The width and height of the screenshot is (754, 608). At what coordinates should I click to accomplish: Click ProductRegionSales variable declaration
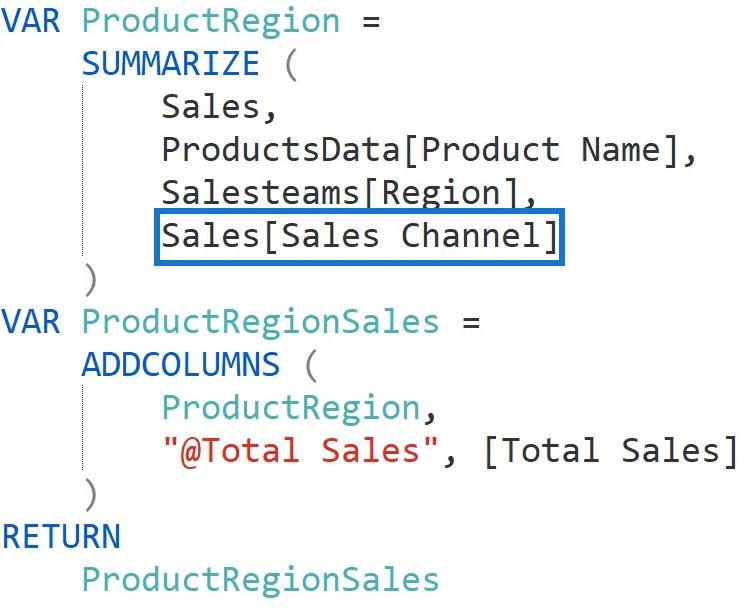coord(261,322)
